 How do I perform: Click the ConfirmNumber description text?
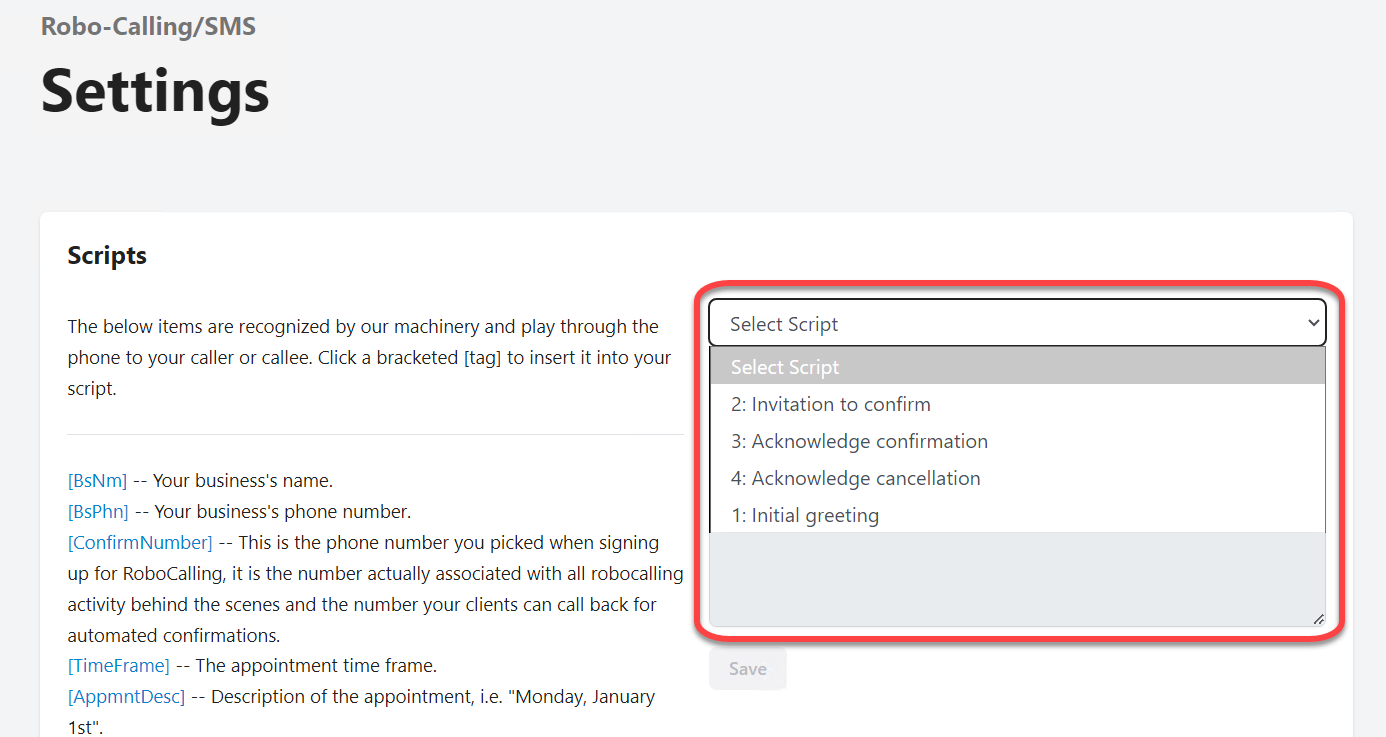click(375, 589)
